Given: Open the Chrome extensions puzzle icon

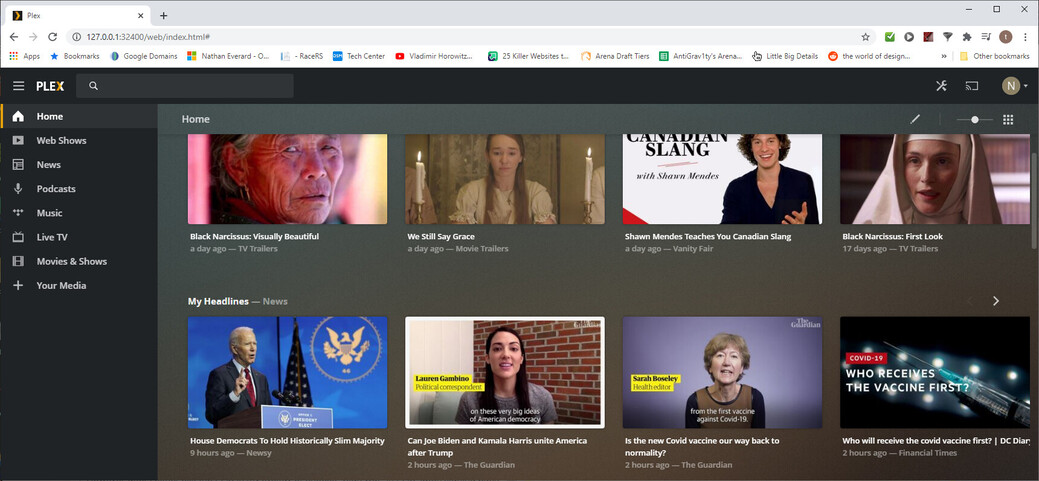Looking at the screenshot, I should coord(967,37).
